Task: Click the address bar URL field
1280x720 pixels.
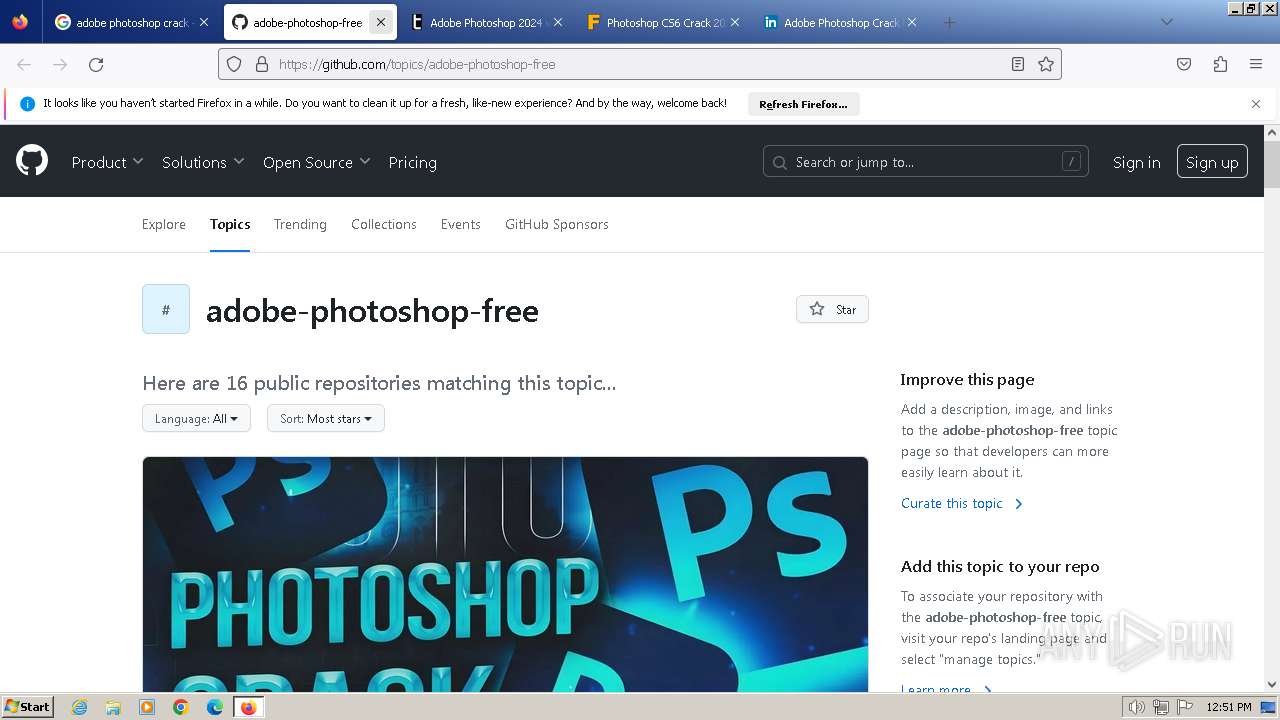Action: [640, 64]
